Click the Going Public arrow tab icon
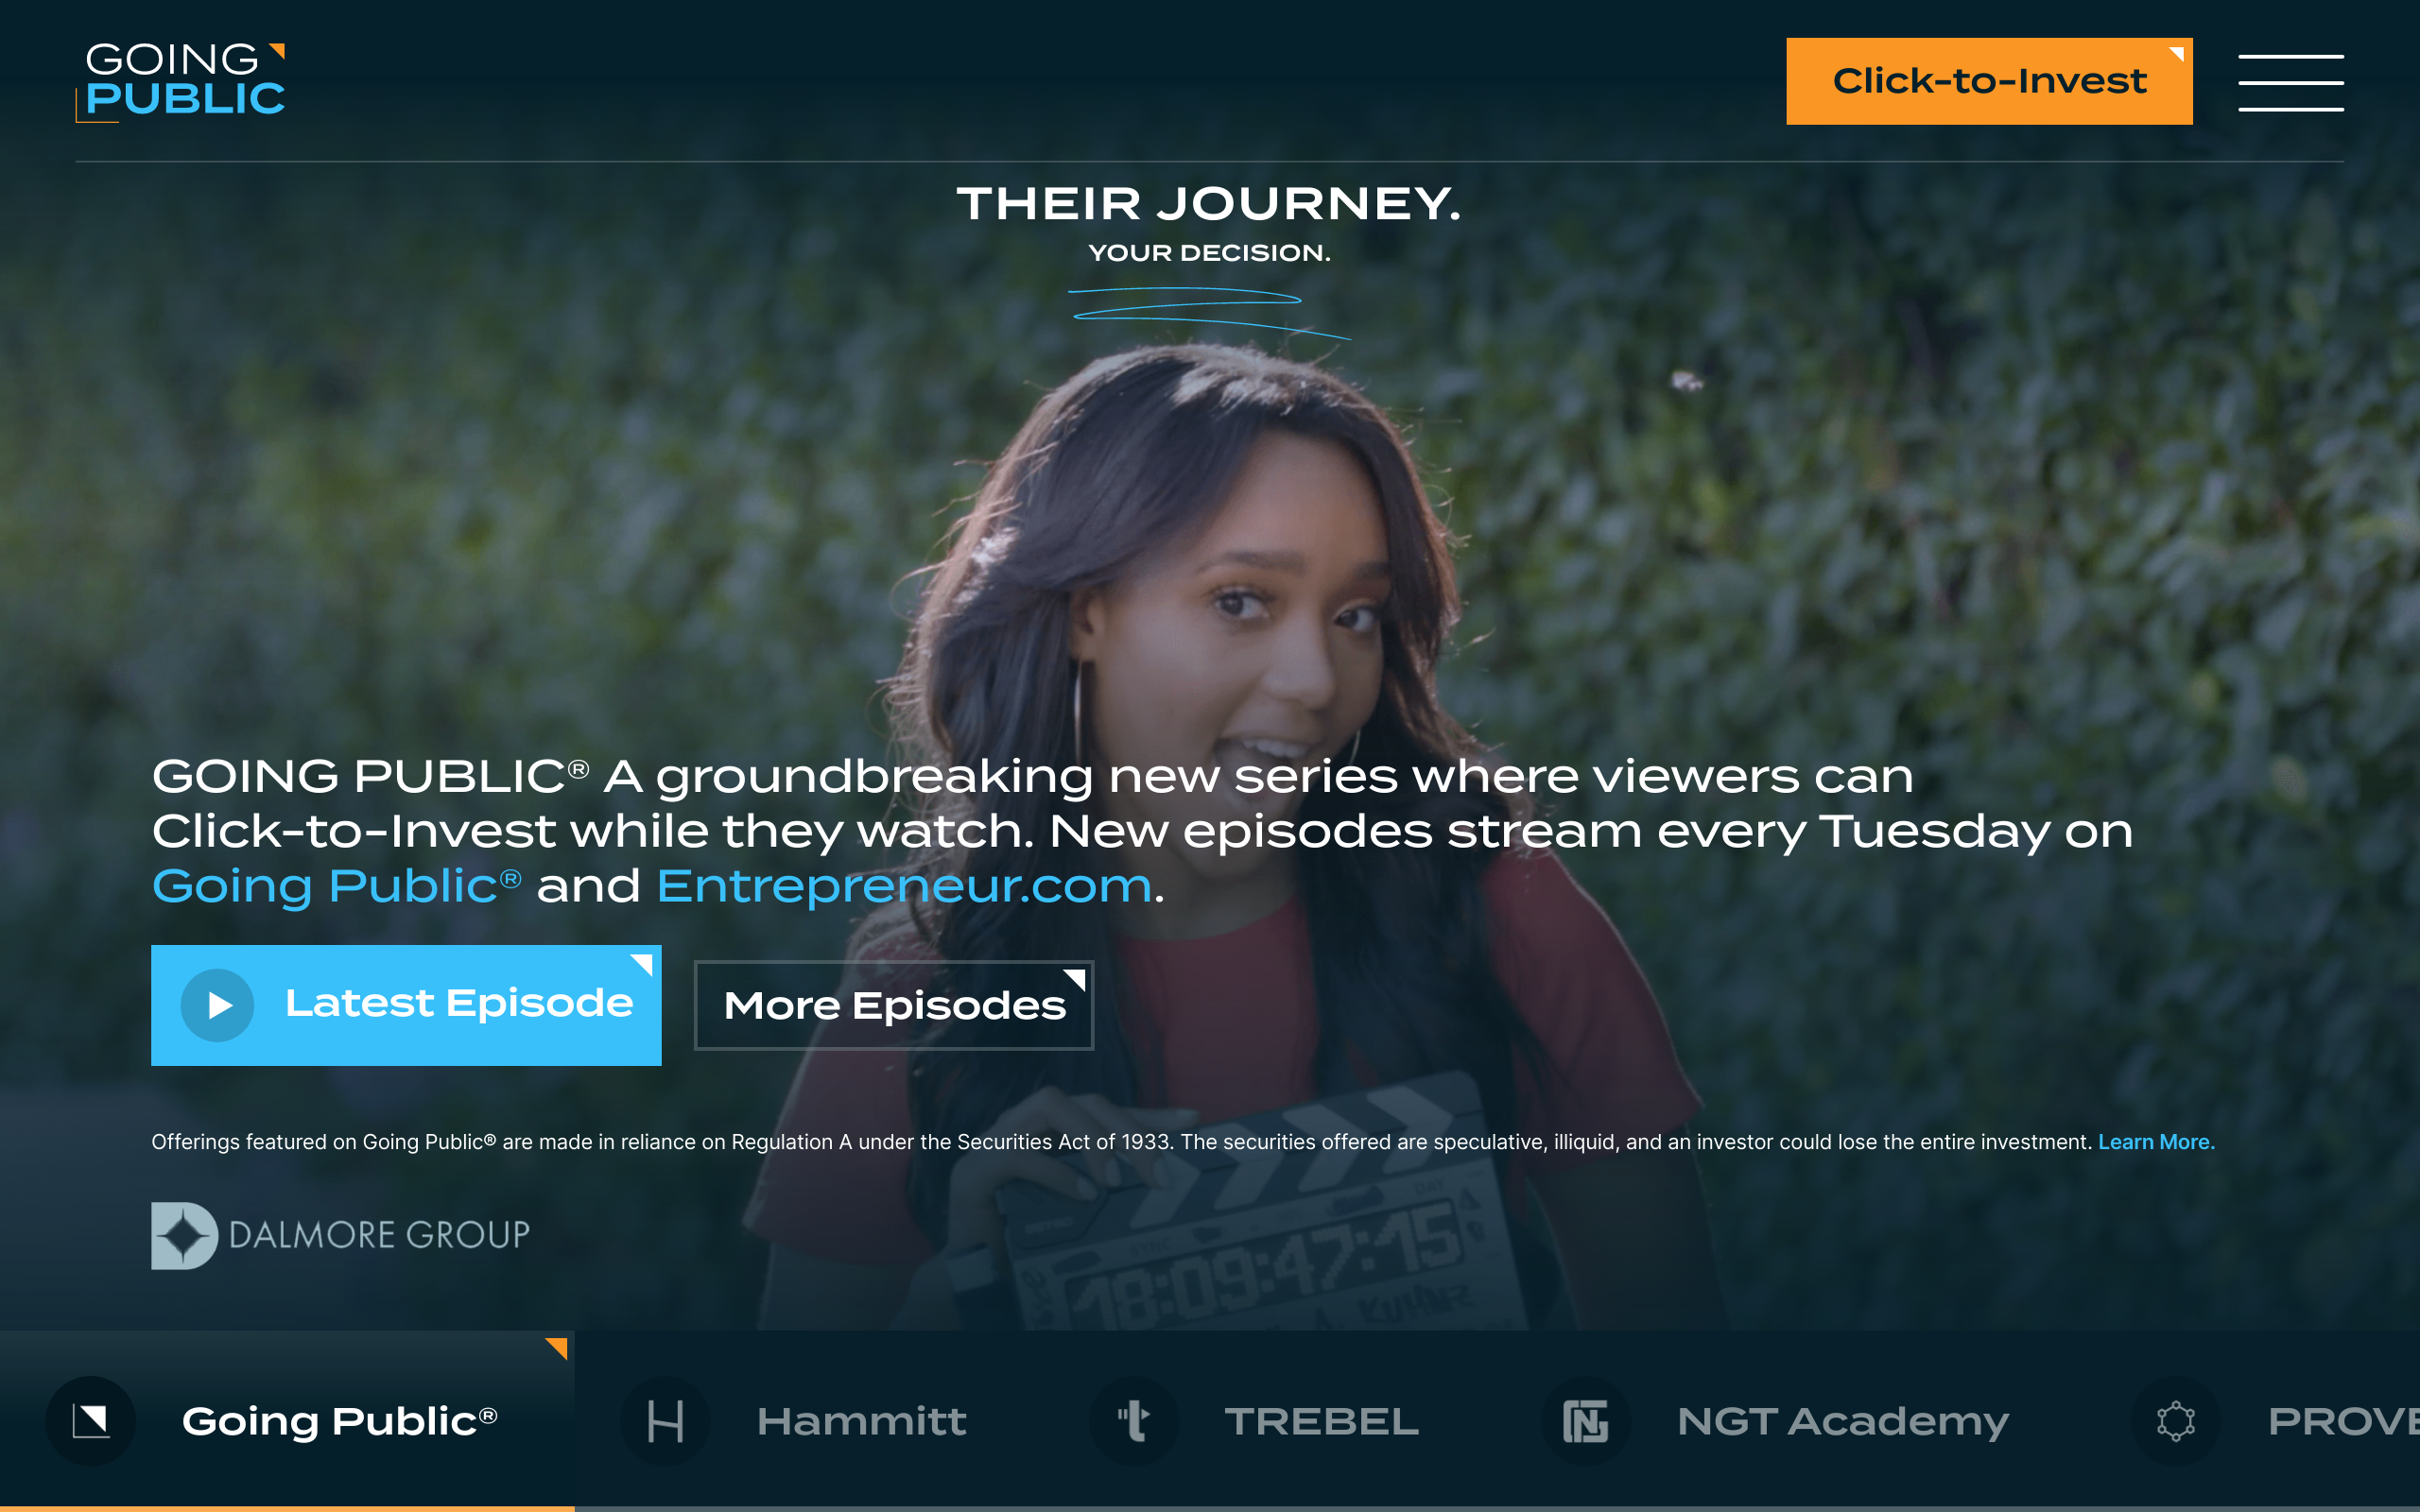 click(91, 1420)
